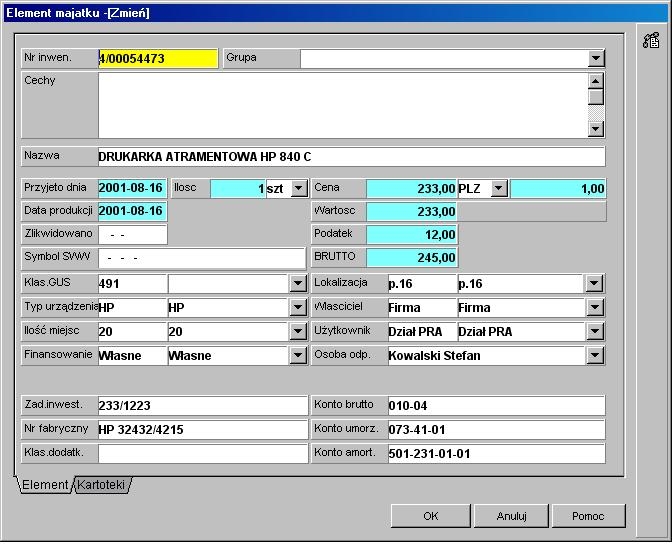This screenshot has height=547, width=672.
Task: Open the Lokalizacja dropdown arrow
Action: 594,283
